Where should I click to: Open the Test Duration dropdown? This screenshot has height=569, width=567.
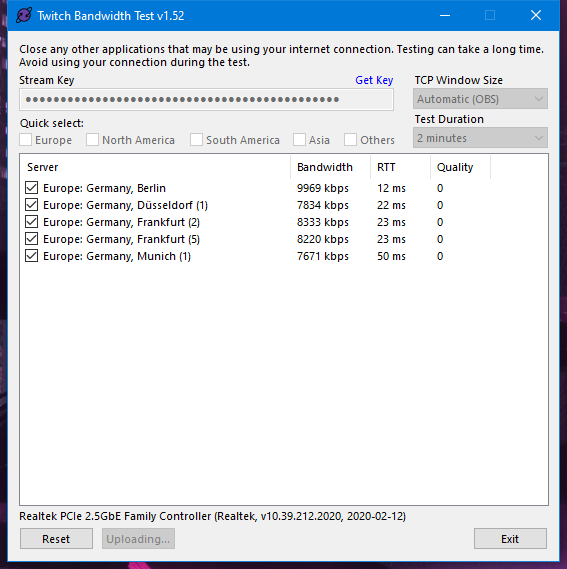tap(480, 138)
